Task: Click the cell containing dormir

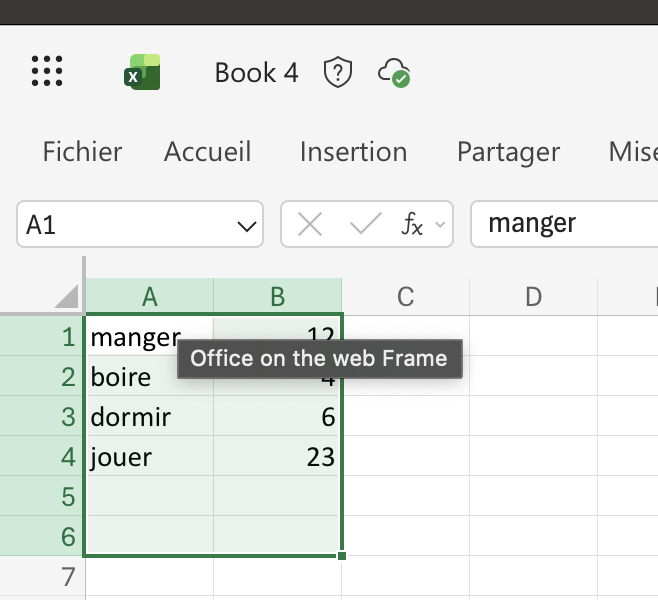Action: point(150,417)
